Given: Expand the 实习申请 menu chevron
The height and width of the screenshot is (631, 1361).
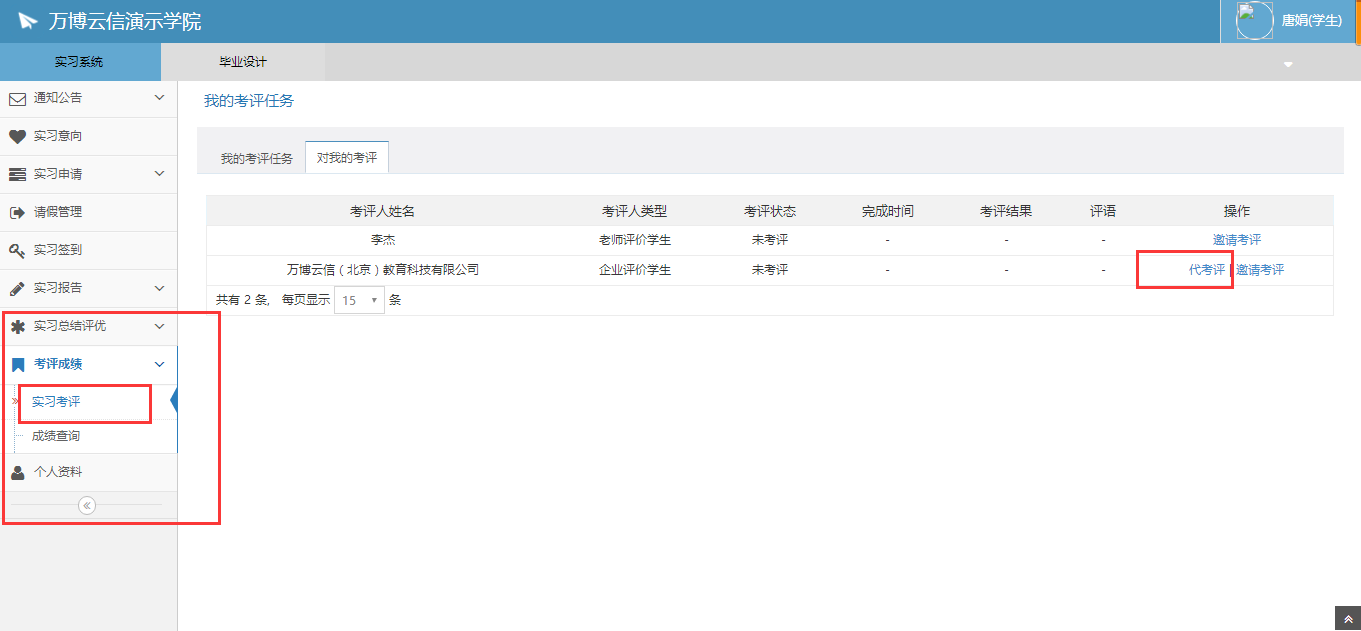Looking at the screenshot, I should pos(159,174).
